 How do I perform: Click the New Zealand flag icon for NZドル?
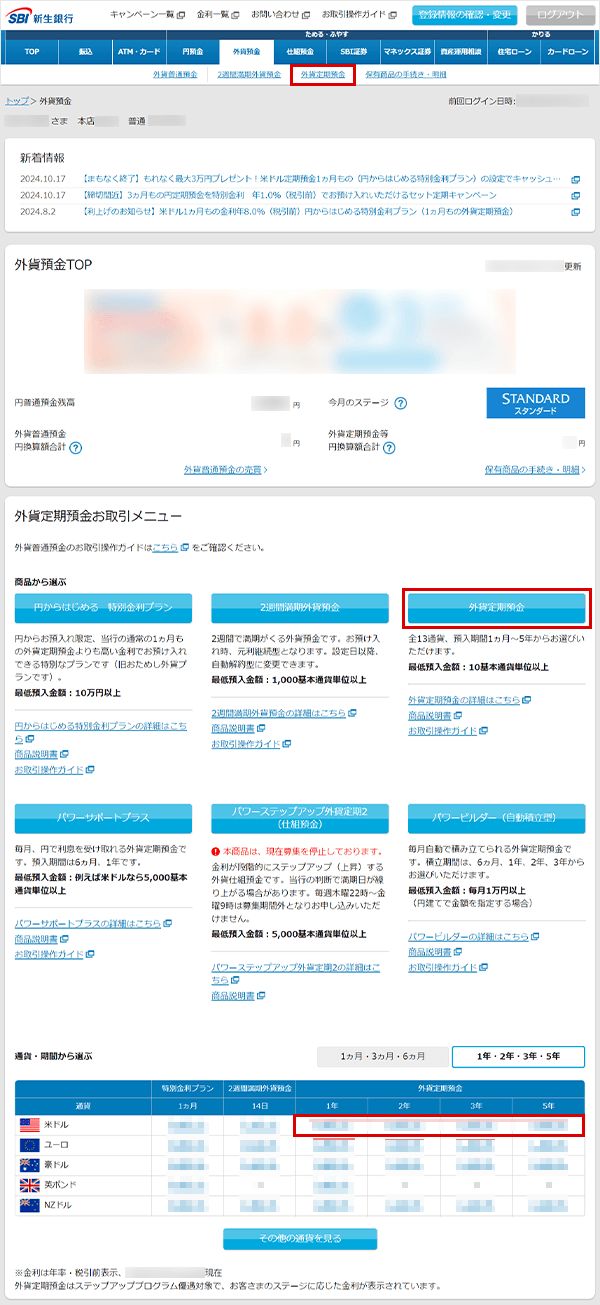coord(30,1205)
